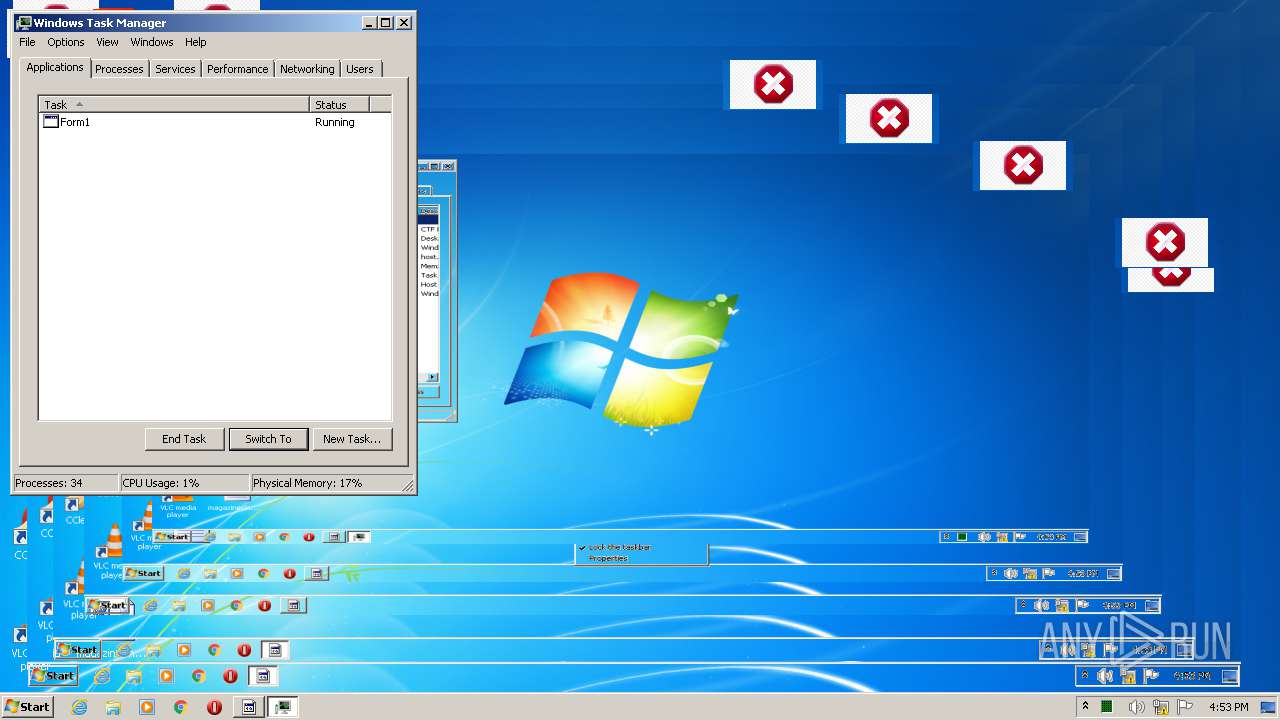Click the Form1 window icon in task list
This screenshot has height=720, width=1280.
[51, 122]
